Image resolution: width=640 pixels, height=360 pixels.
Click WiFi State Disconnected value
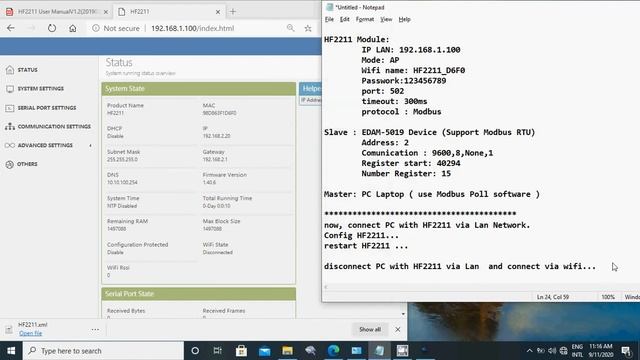[218, 252]
